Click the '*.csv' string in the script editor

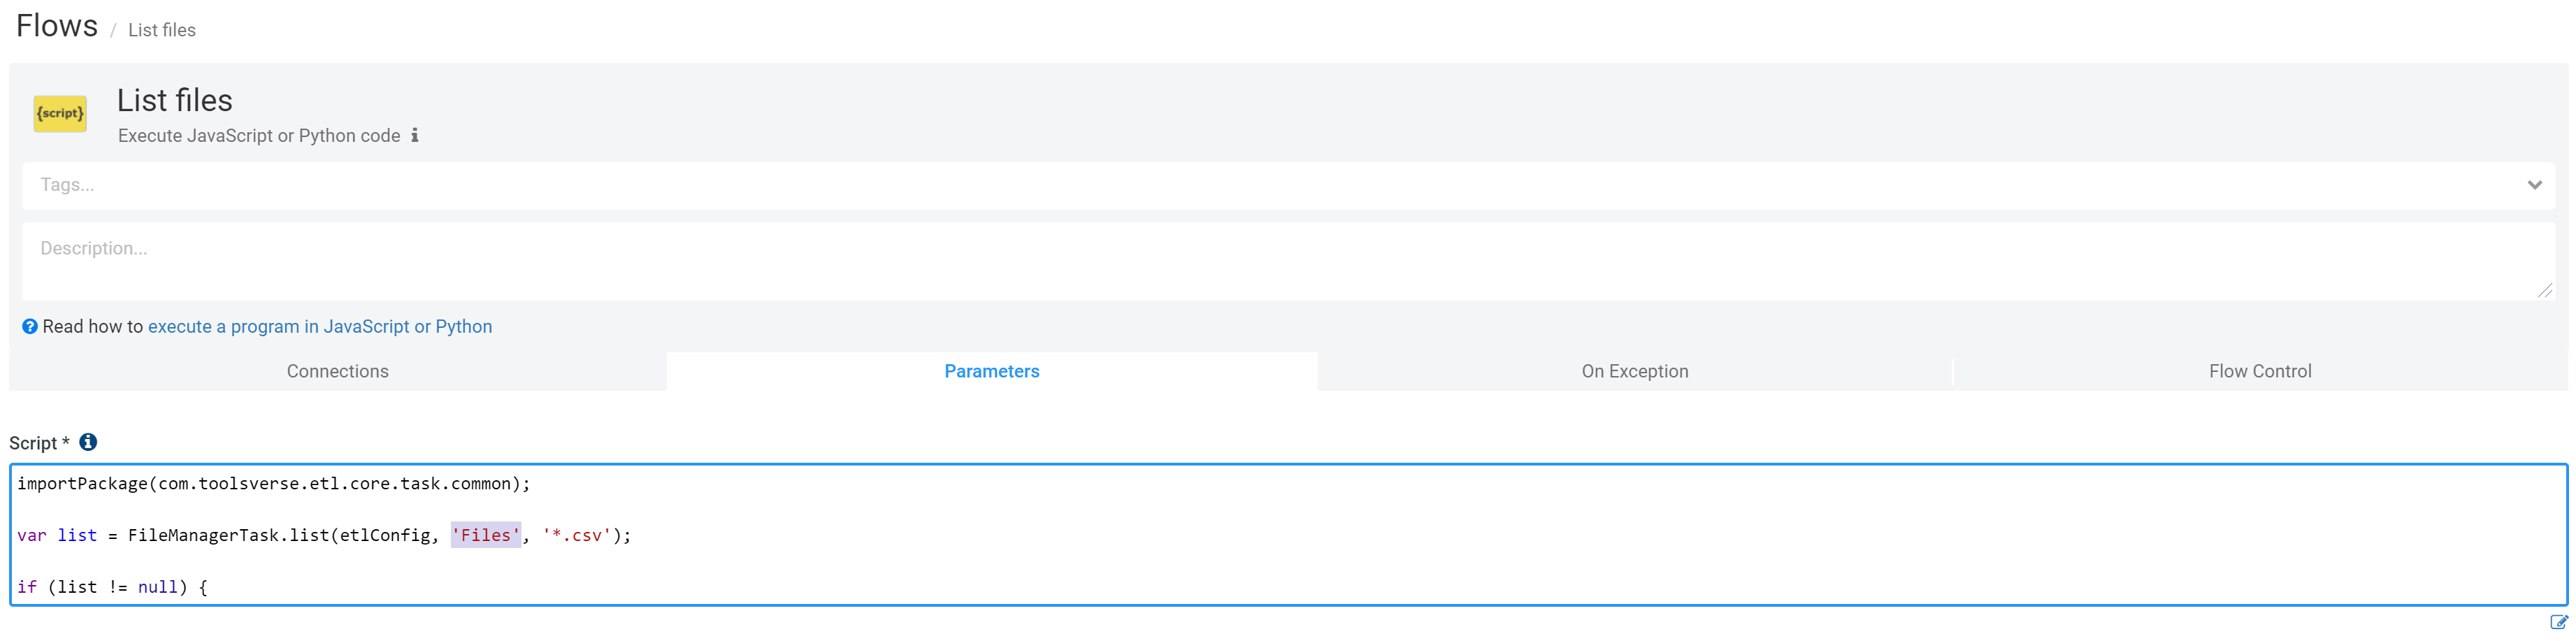pos(577,535)
